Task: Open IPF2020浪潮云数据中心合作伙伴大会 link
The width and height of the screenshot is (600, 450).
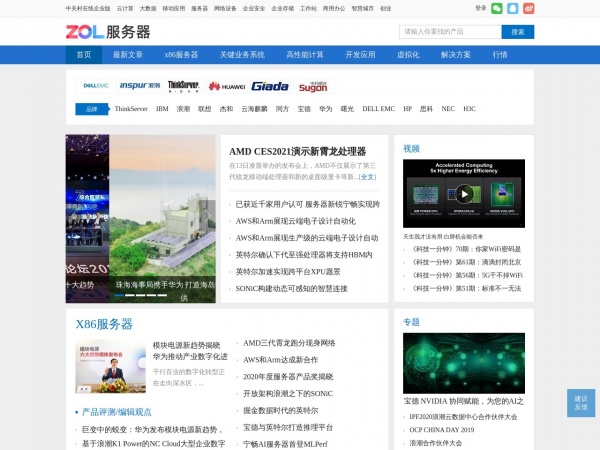Action: click(463, 417)
